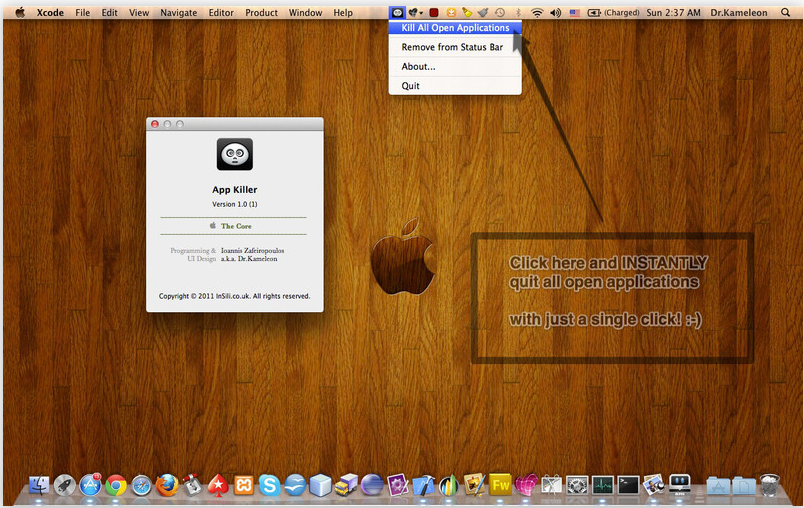Click the Bluetooth status icon
The height and width of the screenshot is (508, 804).
coord(518,13)
